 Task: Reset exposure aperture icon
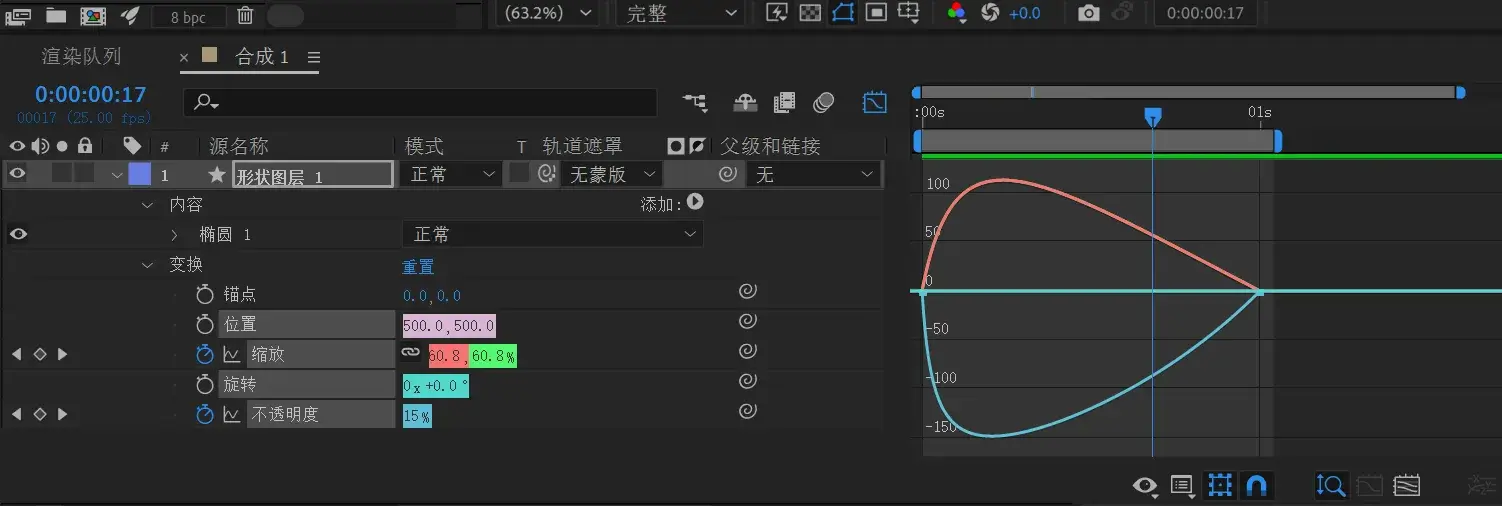990,13
